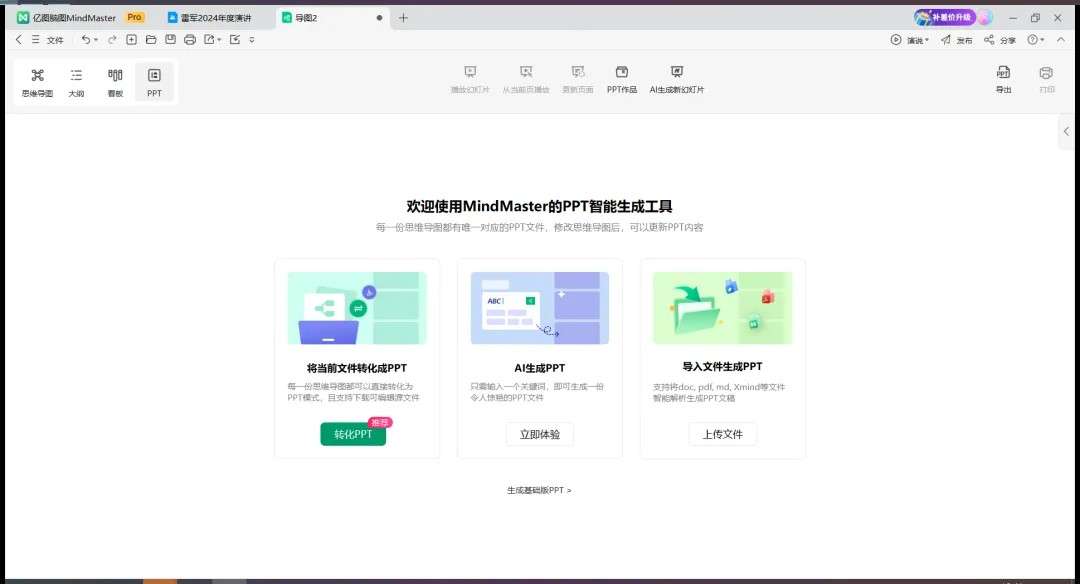Click the save icon in the quick toolbar
The image size is (1080, 584).
click(170, 40)
